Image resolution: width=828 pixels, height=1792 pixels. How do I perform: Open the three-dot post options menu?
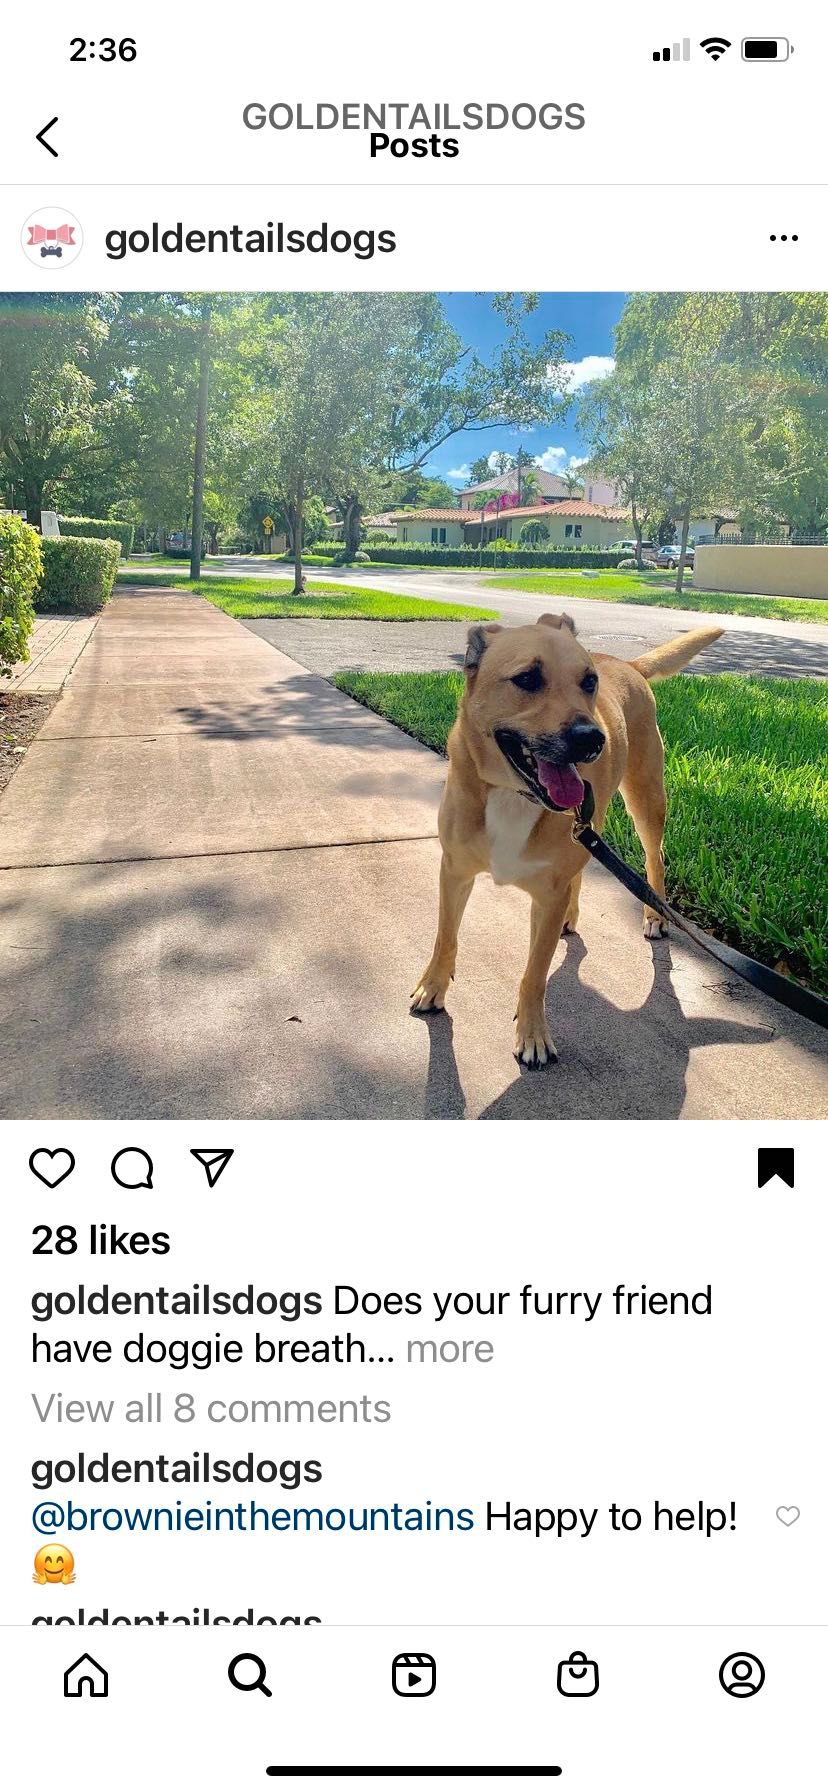784,238
